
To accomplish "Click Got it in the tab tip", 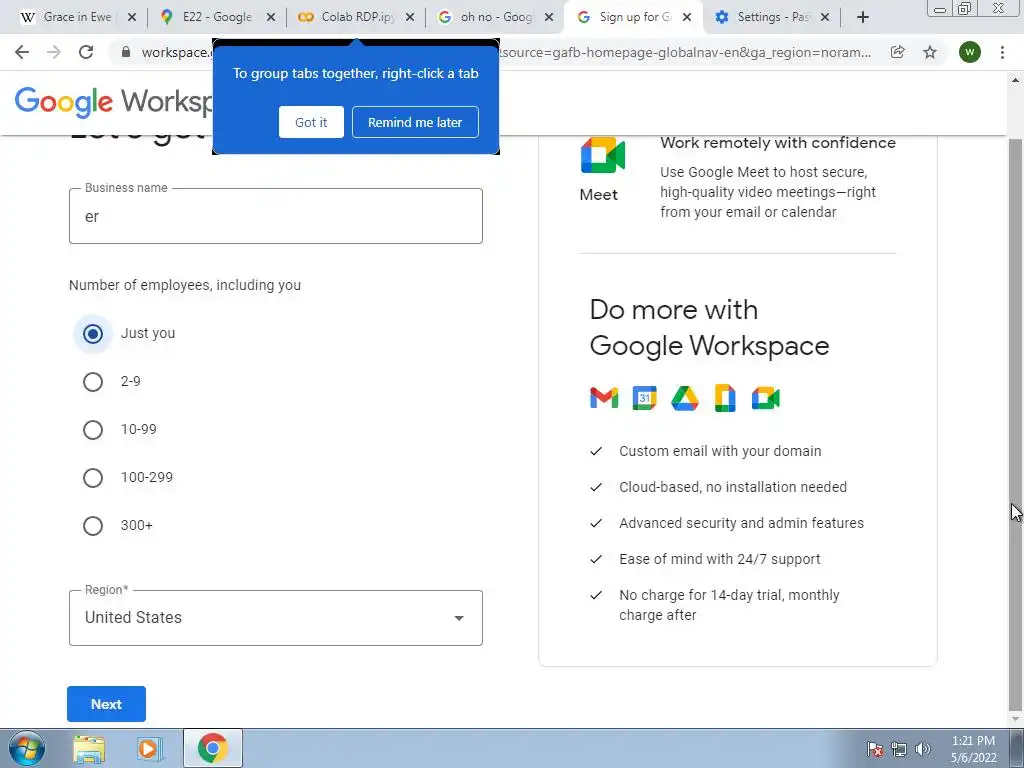I will click(x=311, y=122).
